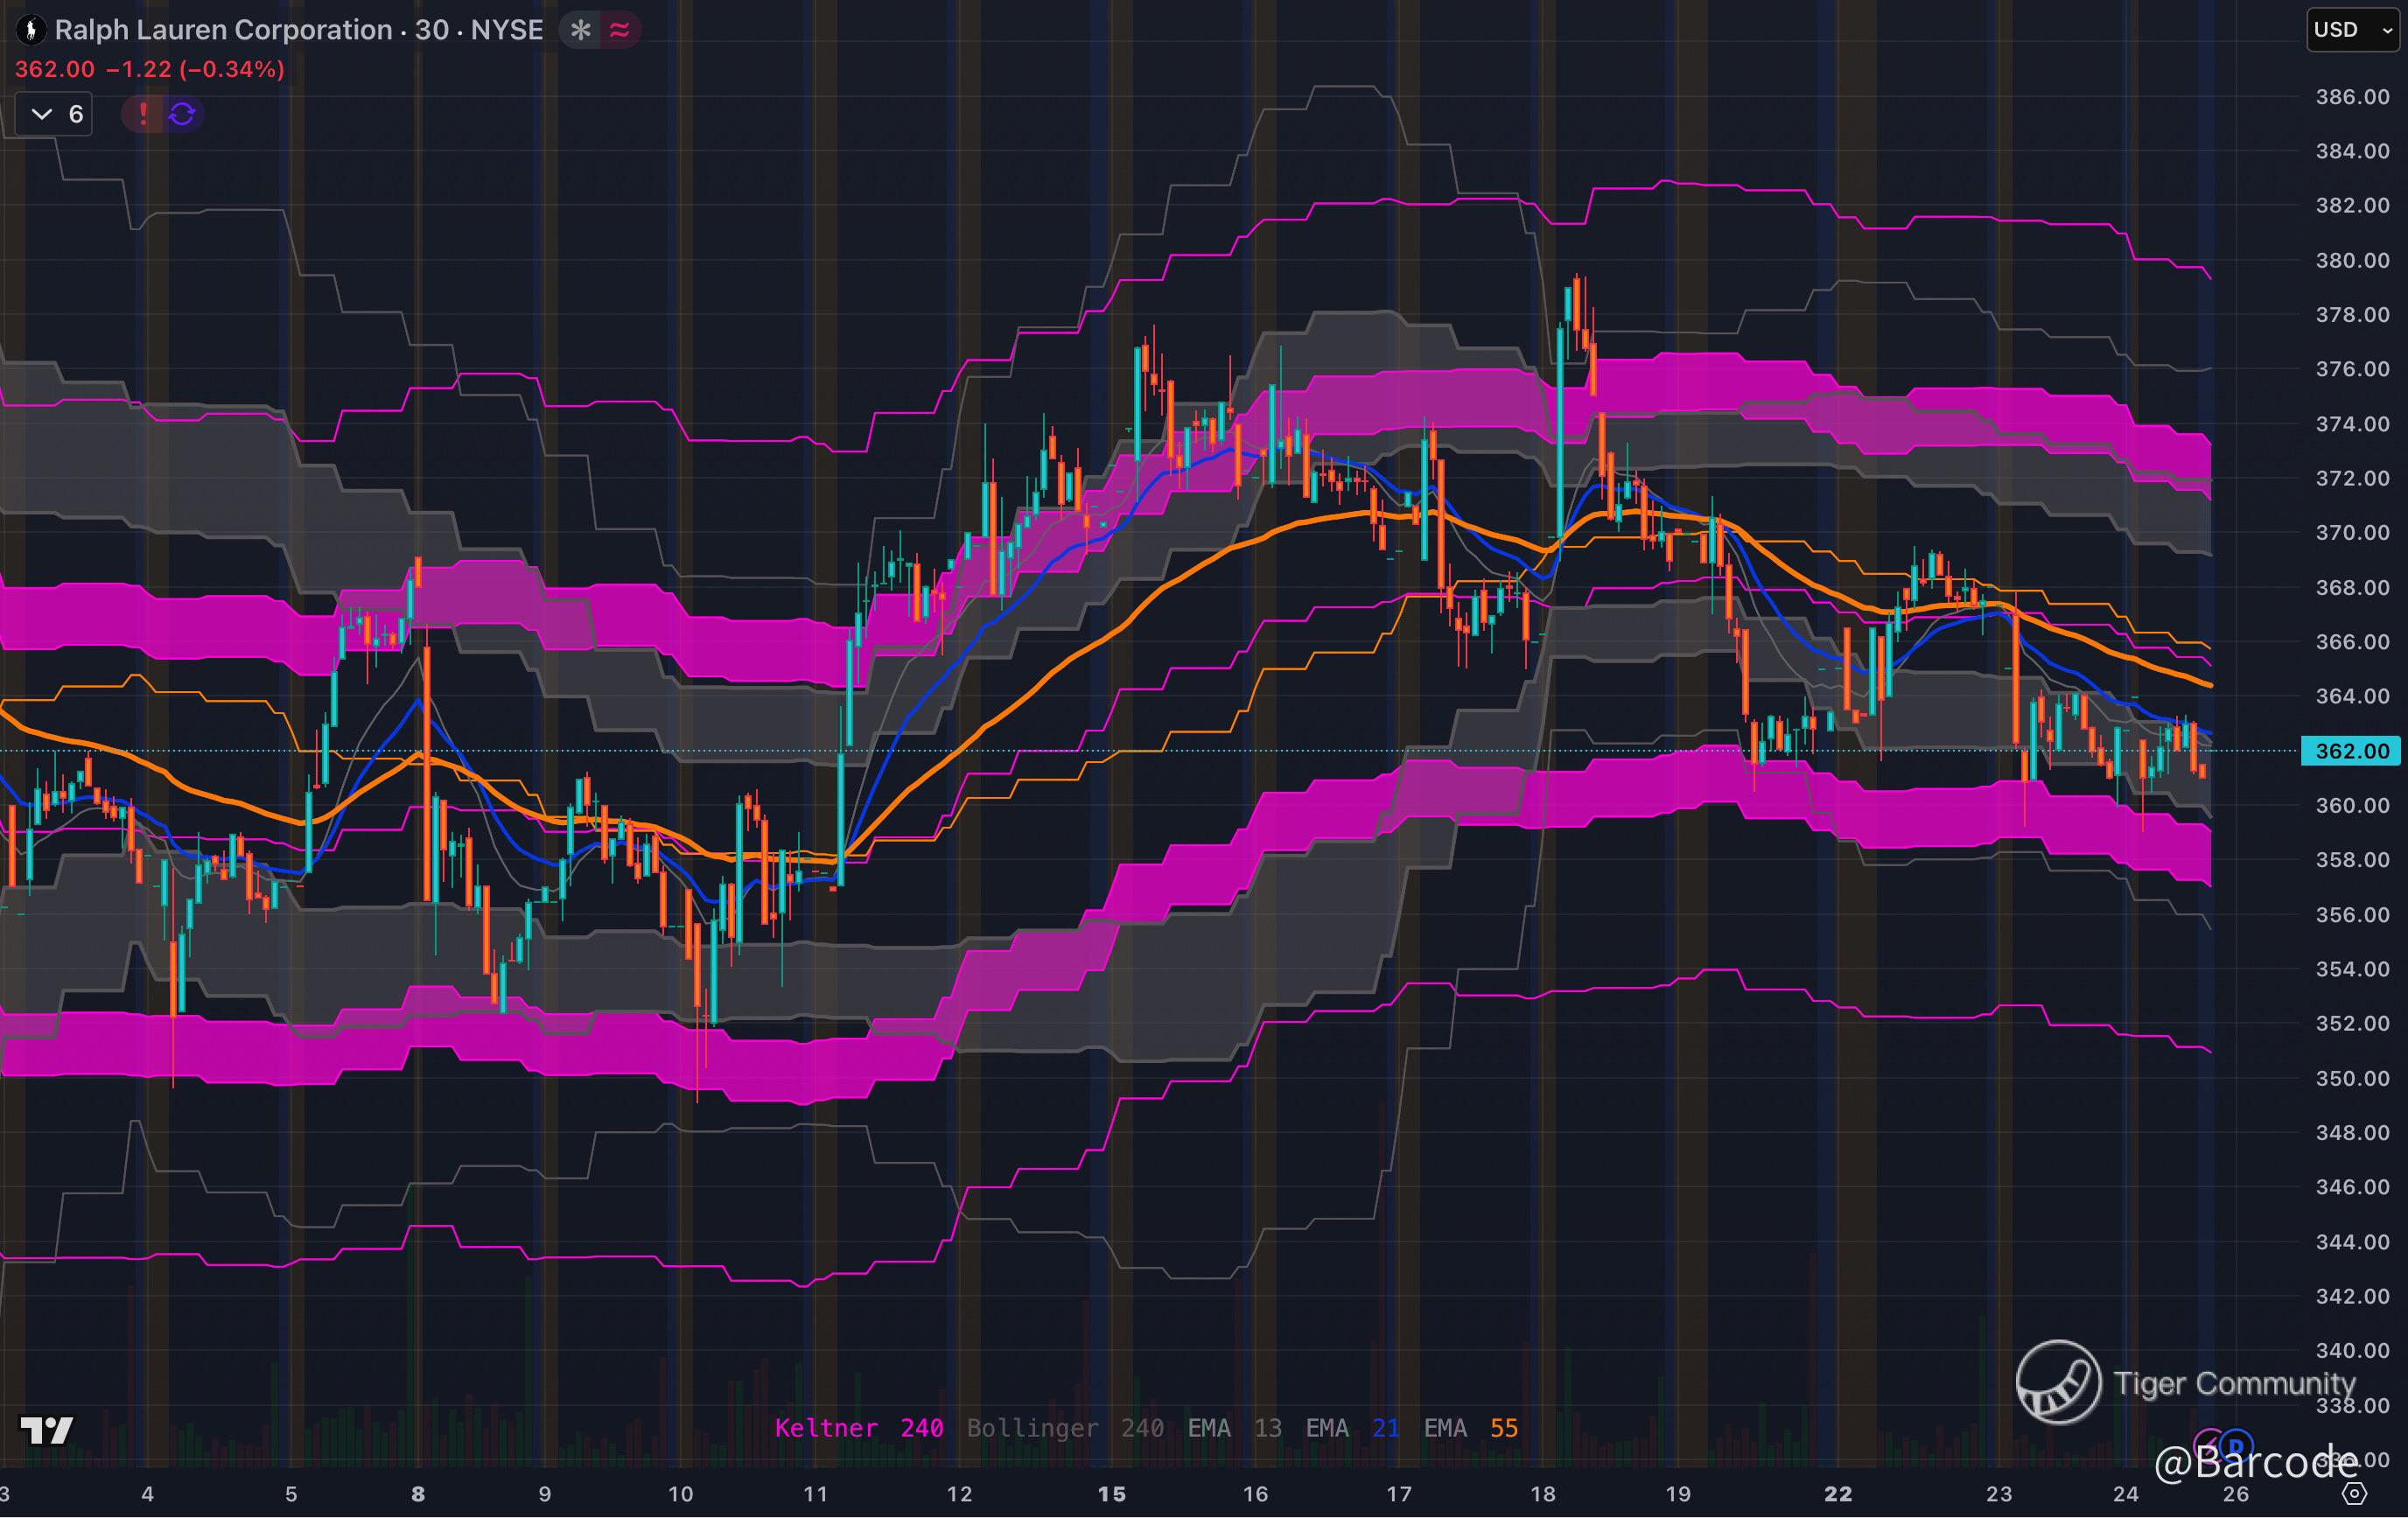
Task: Open the USD currency dropdown
Action: tap(2352, 30)
